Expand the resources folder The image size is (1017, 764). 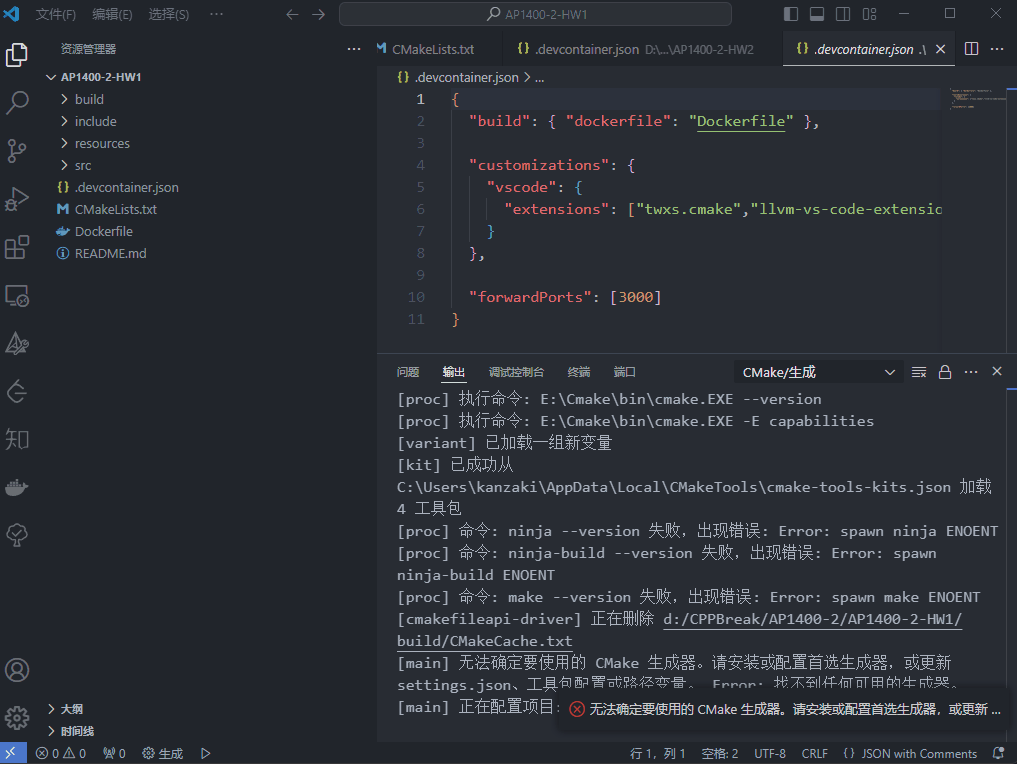point(102,143)
